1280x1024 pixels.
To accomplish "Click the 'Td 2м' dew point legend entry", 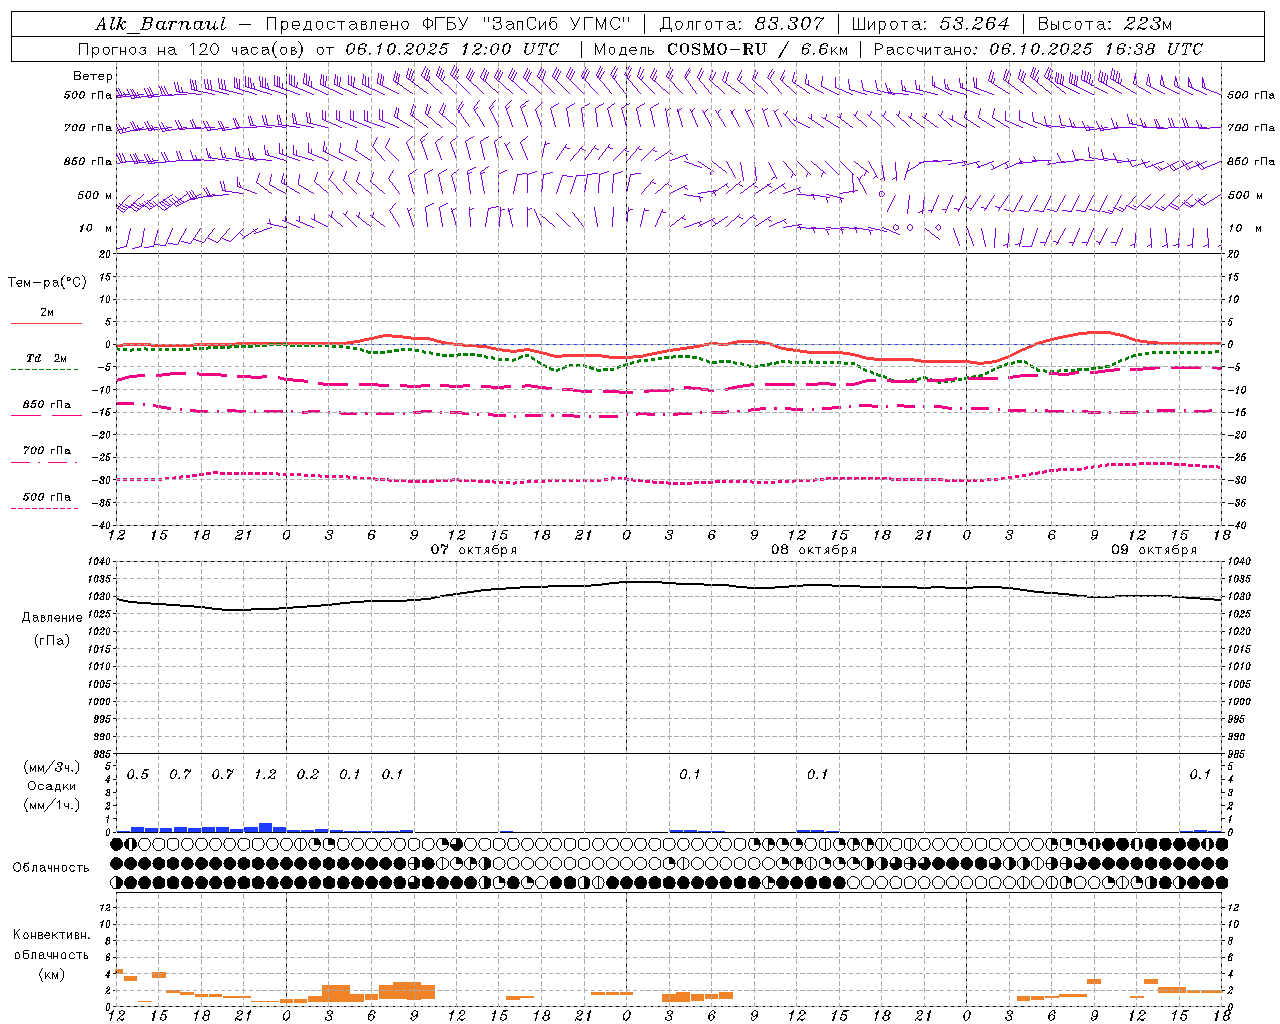I will point(47,358).
